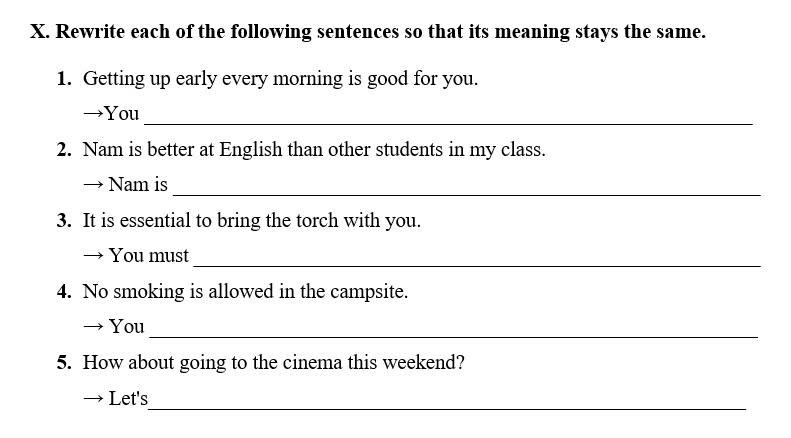Click the sentence about going to the cinema
This screenshot has width=791, height=438.
(273, 362)
